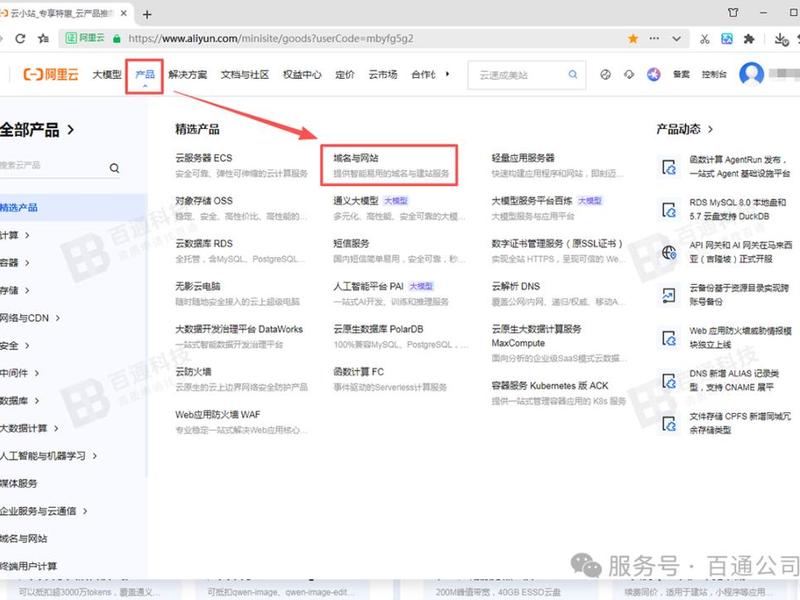Open a new browser tab
Viewport: 800px width, 600px height.
click(x=147, y=14)
